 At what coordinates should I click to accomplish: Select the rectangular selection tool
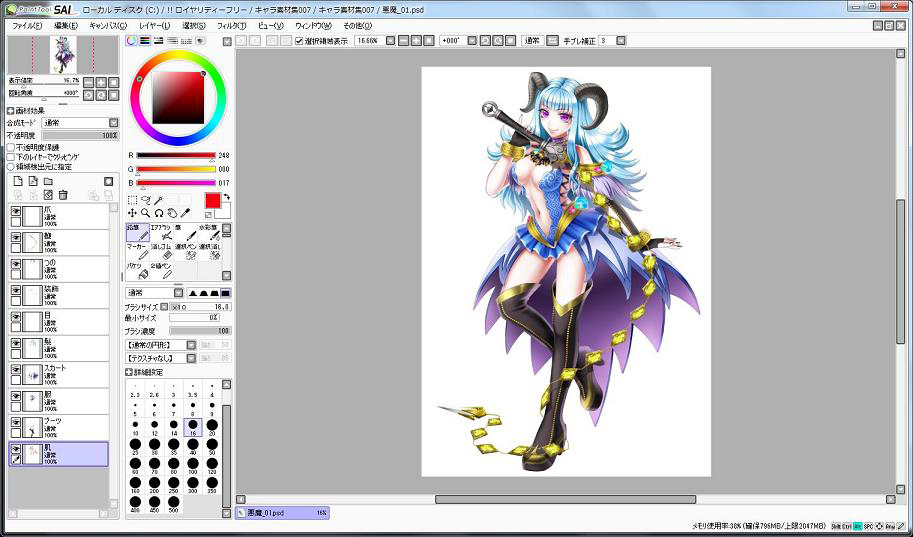tap(132, 199)
